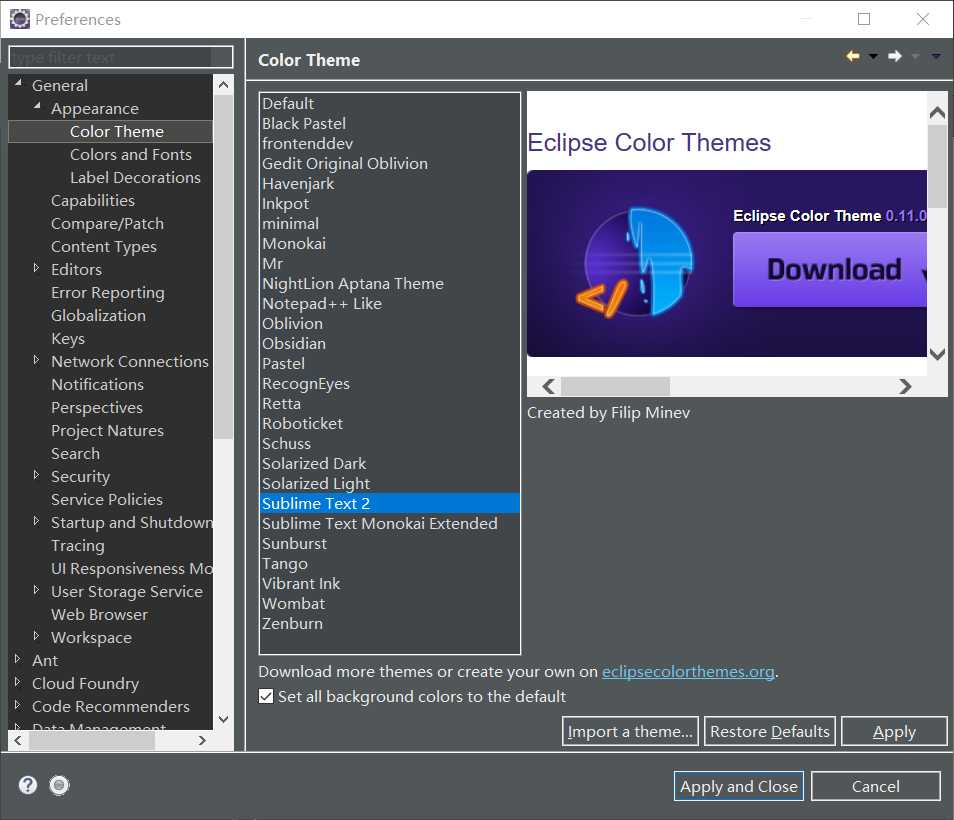The width and height of the screenshot is (954, 820).
Task: Open the help icon at bottom left
Action: [27, 785]
